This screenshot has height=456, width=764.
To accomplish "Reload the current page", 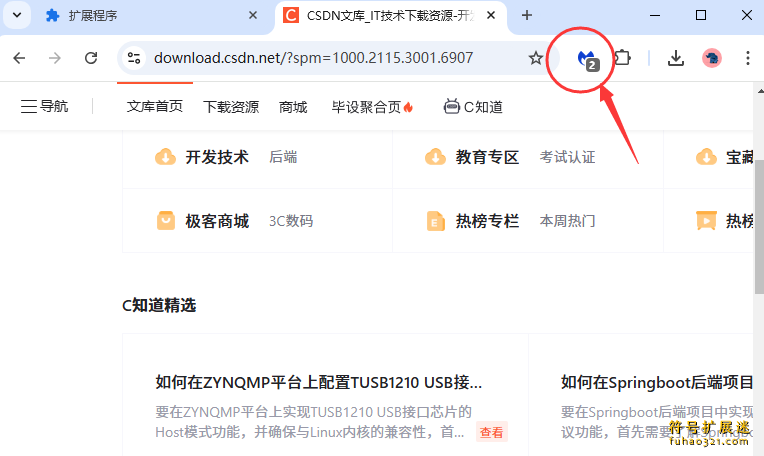I will [x=91, y=58].
